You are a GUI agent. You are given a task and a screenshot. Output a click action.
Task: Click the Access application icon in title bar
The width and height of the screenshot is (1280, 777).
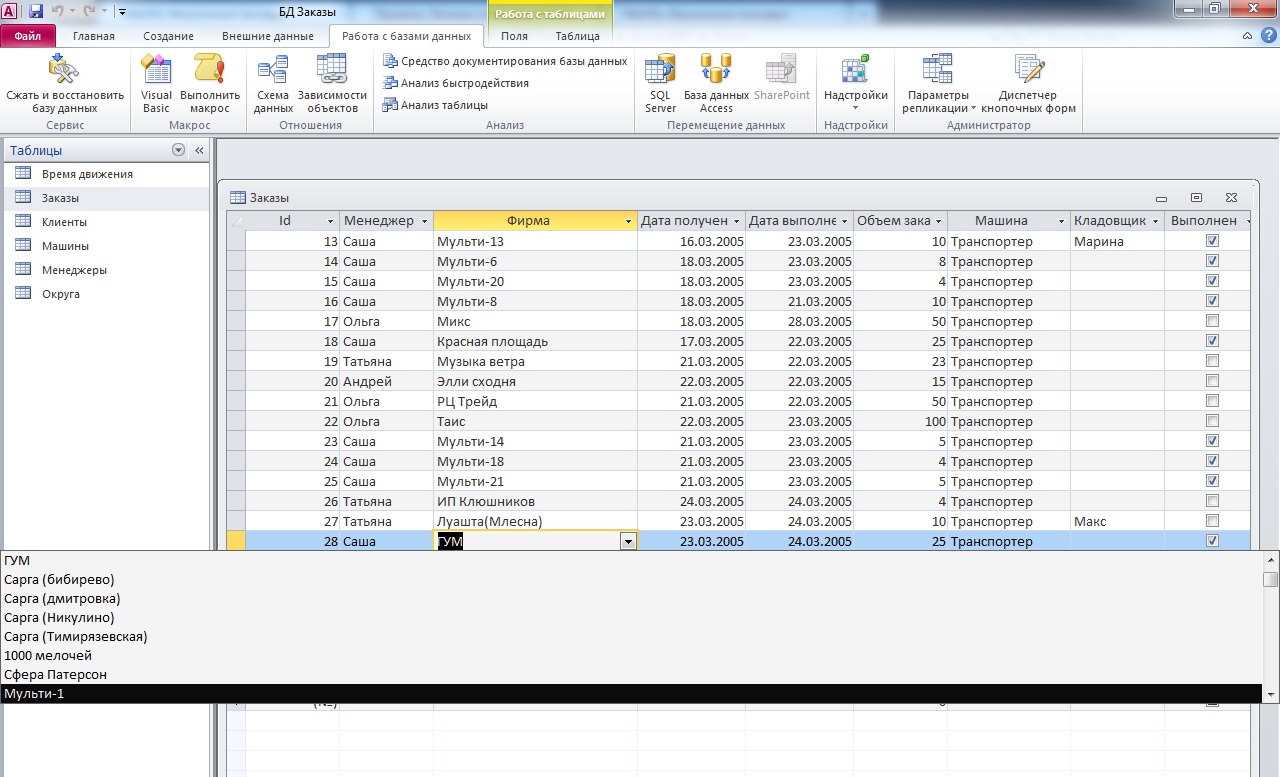coord(10,11)
